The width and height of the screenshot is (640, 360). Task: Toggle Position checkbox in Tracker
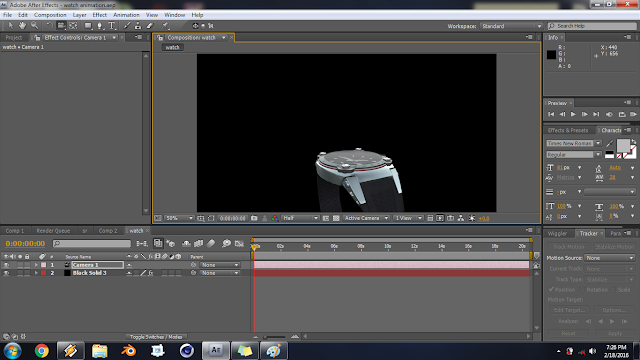click(x=551, y=289)
